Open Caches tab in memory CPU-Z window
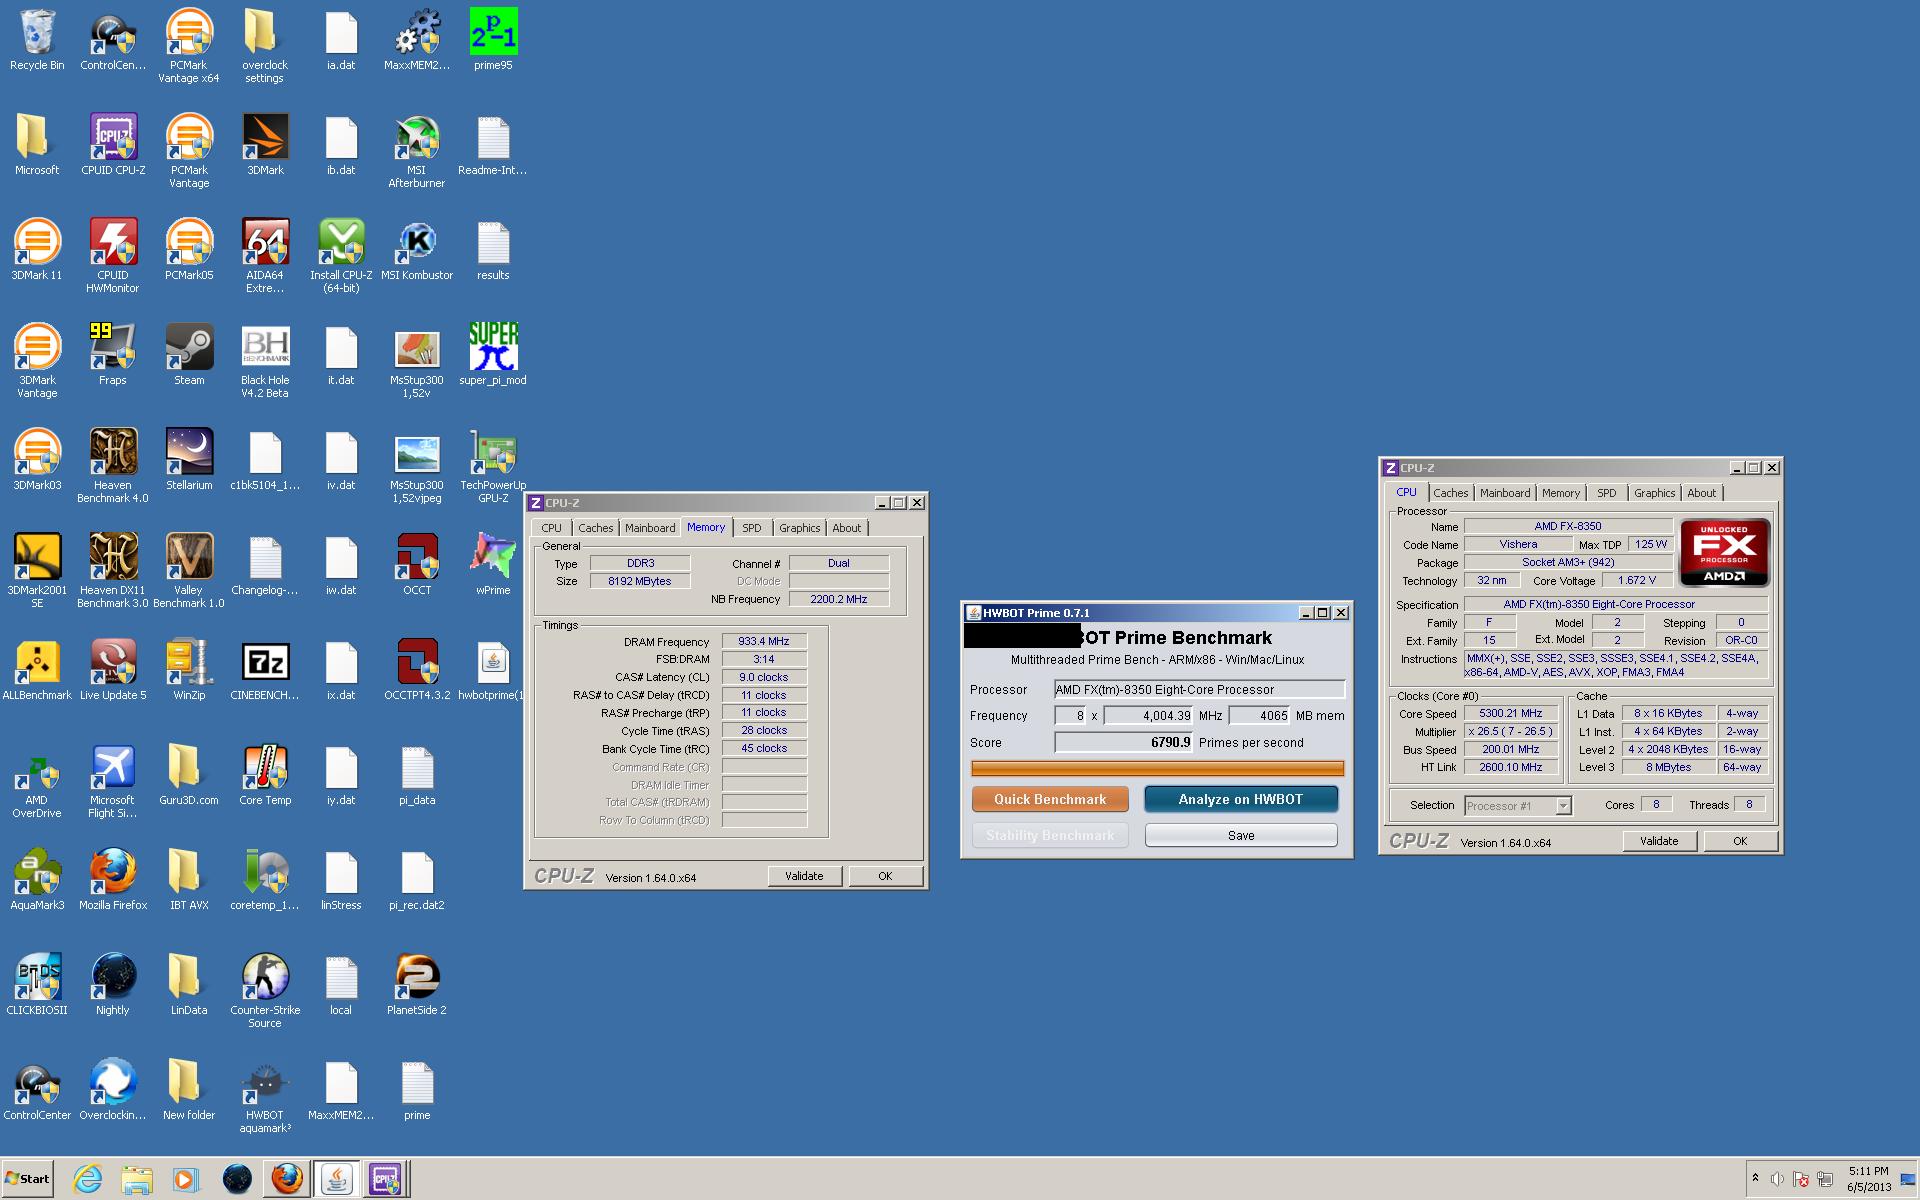 595,528
